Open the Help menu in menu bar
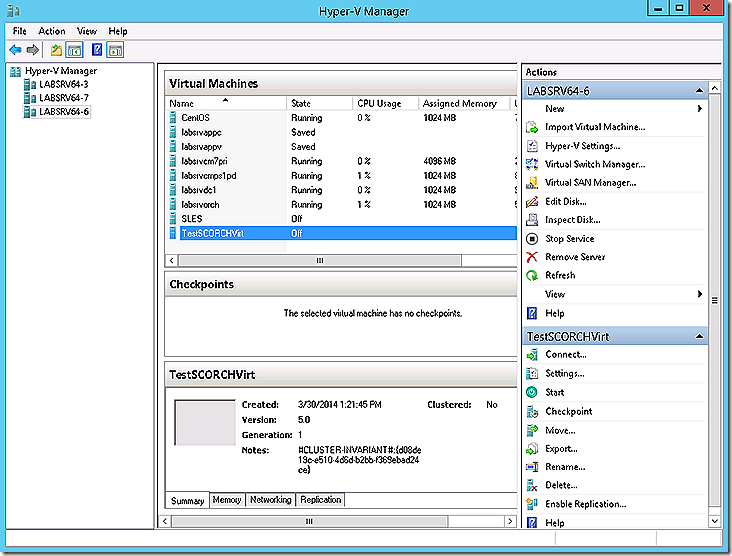The width and height of the screenshot is (732, 556). coord(118,31)
